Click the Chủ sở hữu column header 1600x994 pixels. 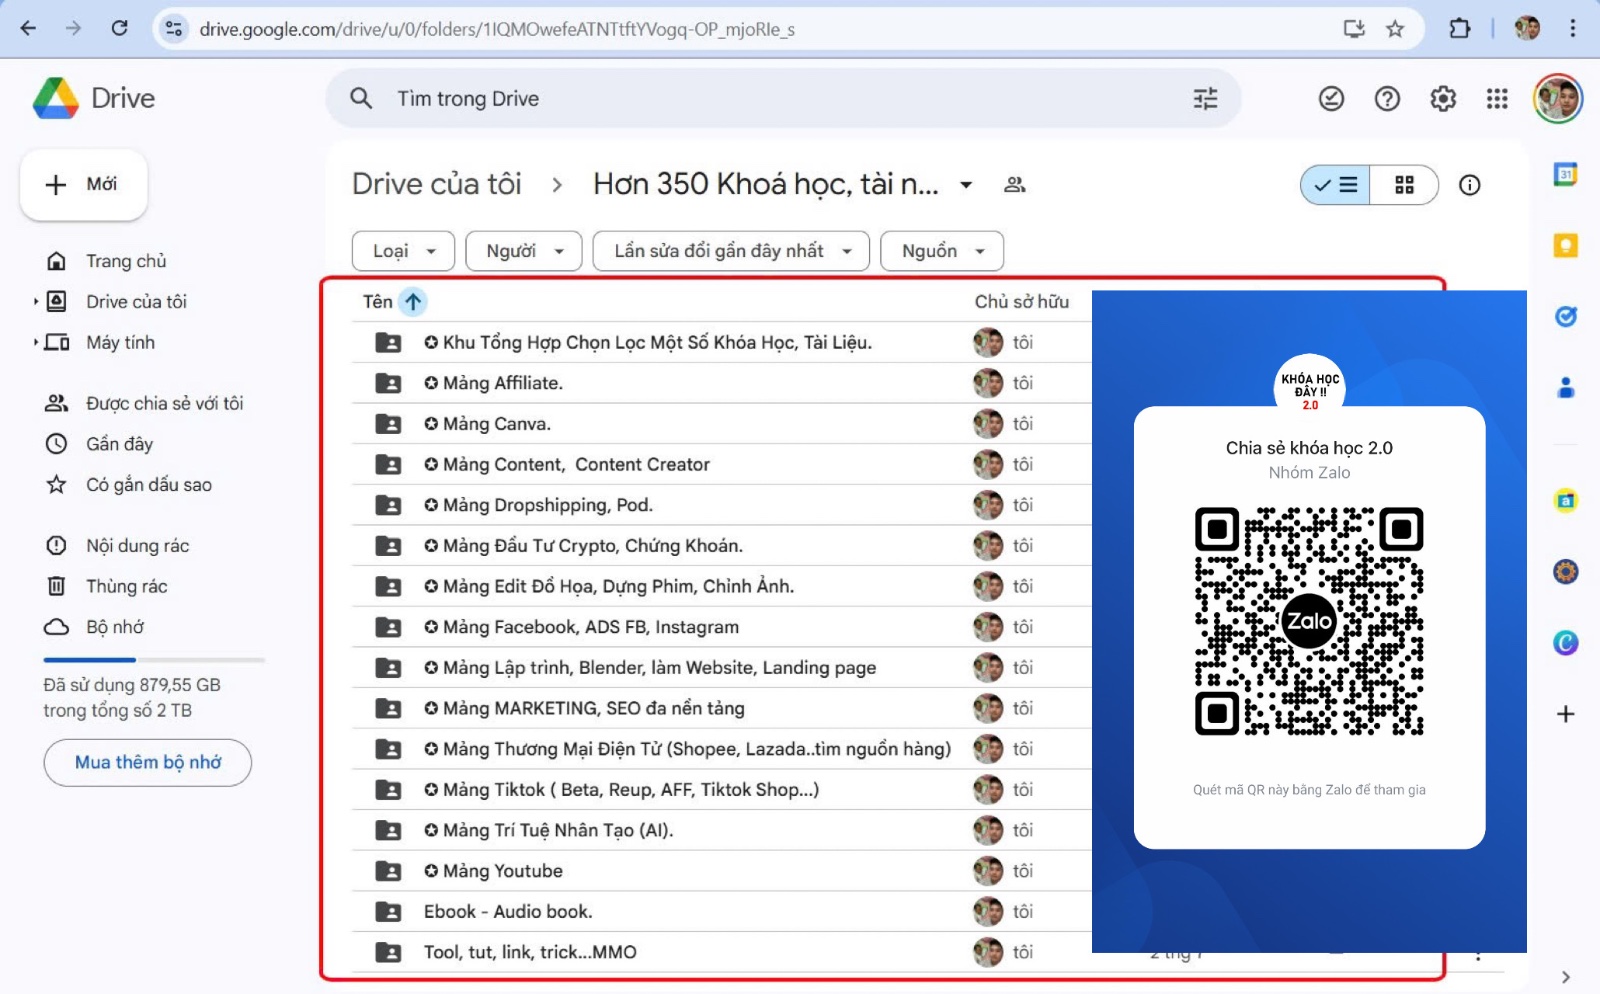coord(1022,302)
